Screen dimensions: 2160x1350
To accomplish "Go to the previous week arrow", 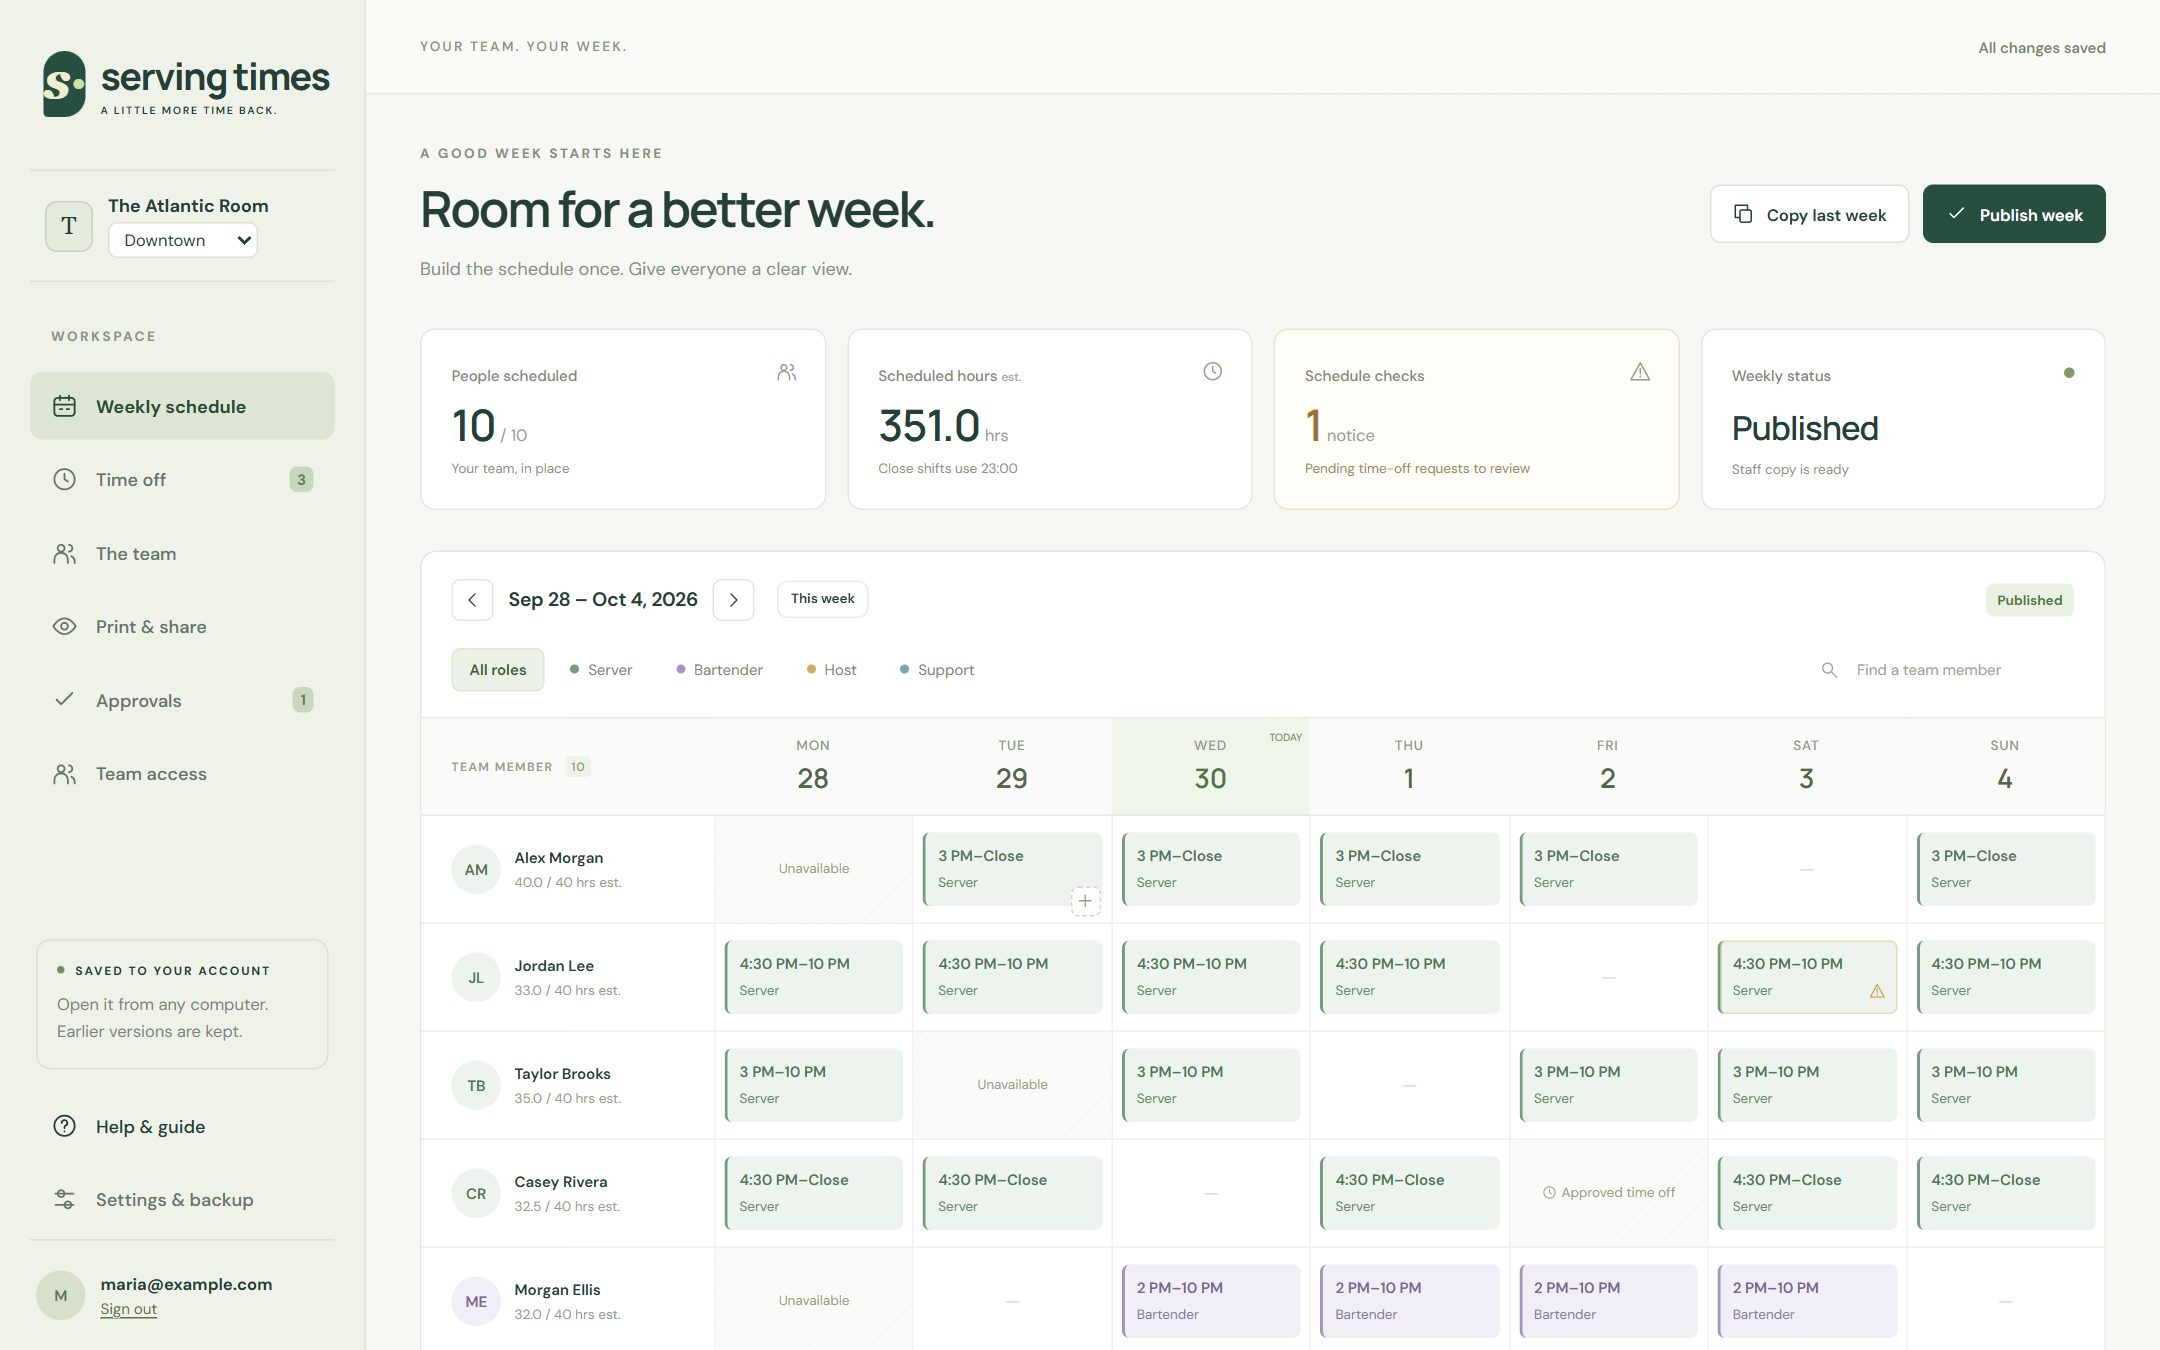I will click(x=472, y=600).
